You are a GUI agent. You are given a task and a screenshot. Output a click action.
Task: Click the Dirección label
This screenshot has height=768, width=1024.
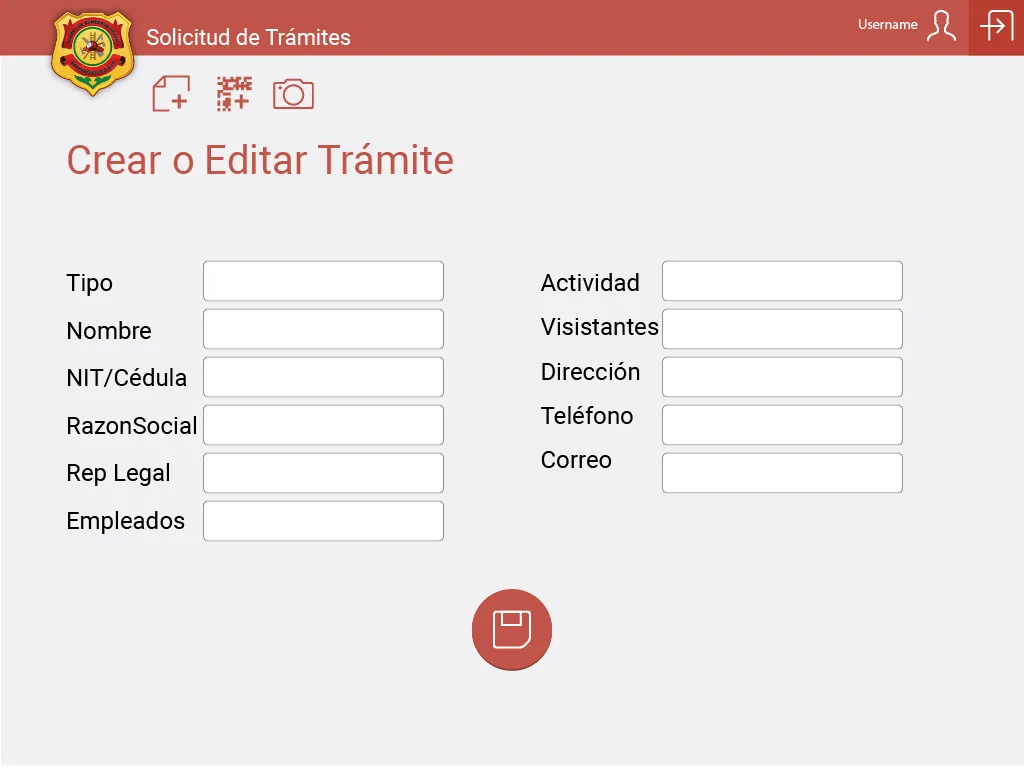pyautogui.click(x=590, y=372)
